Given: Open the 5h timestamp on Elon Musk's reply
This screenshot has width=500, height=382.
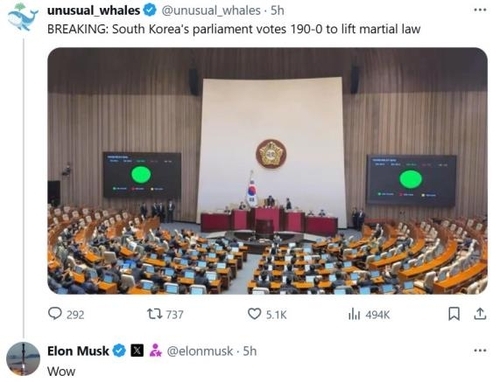Looking at the screenshot, I should pyautogui.click(x=250, y=351).
